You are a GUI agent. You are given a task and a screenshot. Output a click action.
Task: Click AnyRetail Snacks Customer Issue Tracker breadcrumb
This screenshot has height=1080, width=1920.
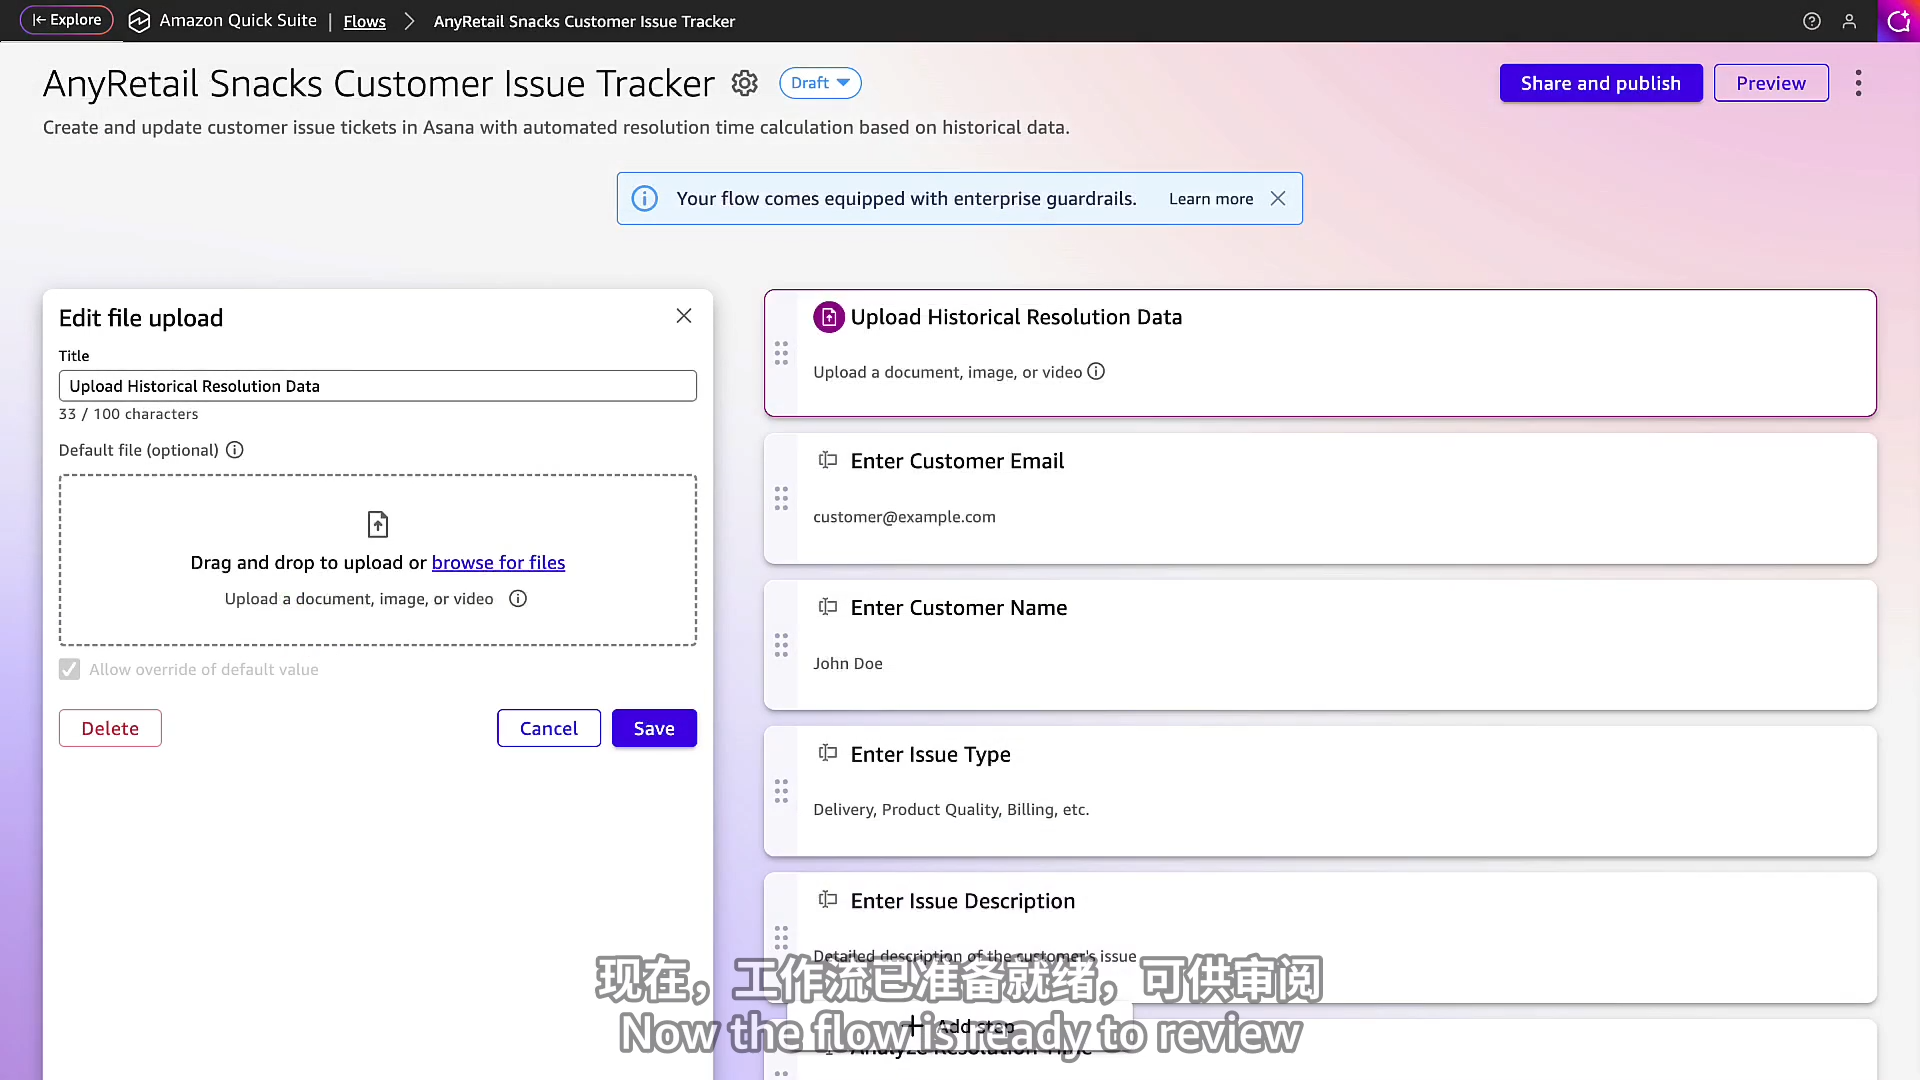pos(584,21)
